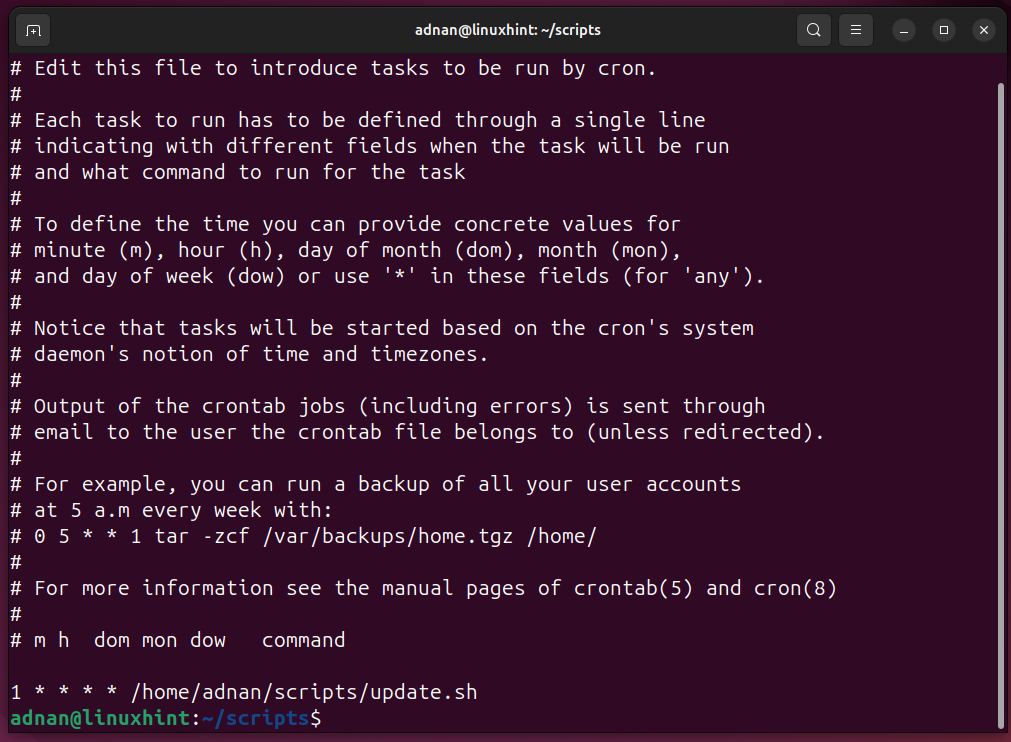Click the terminal search magnifier icon
Image resolution: width=1011 pixels, height=742 pixels.
click(x=815, y=30)
